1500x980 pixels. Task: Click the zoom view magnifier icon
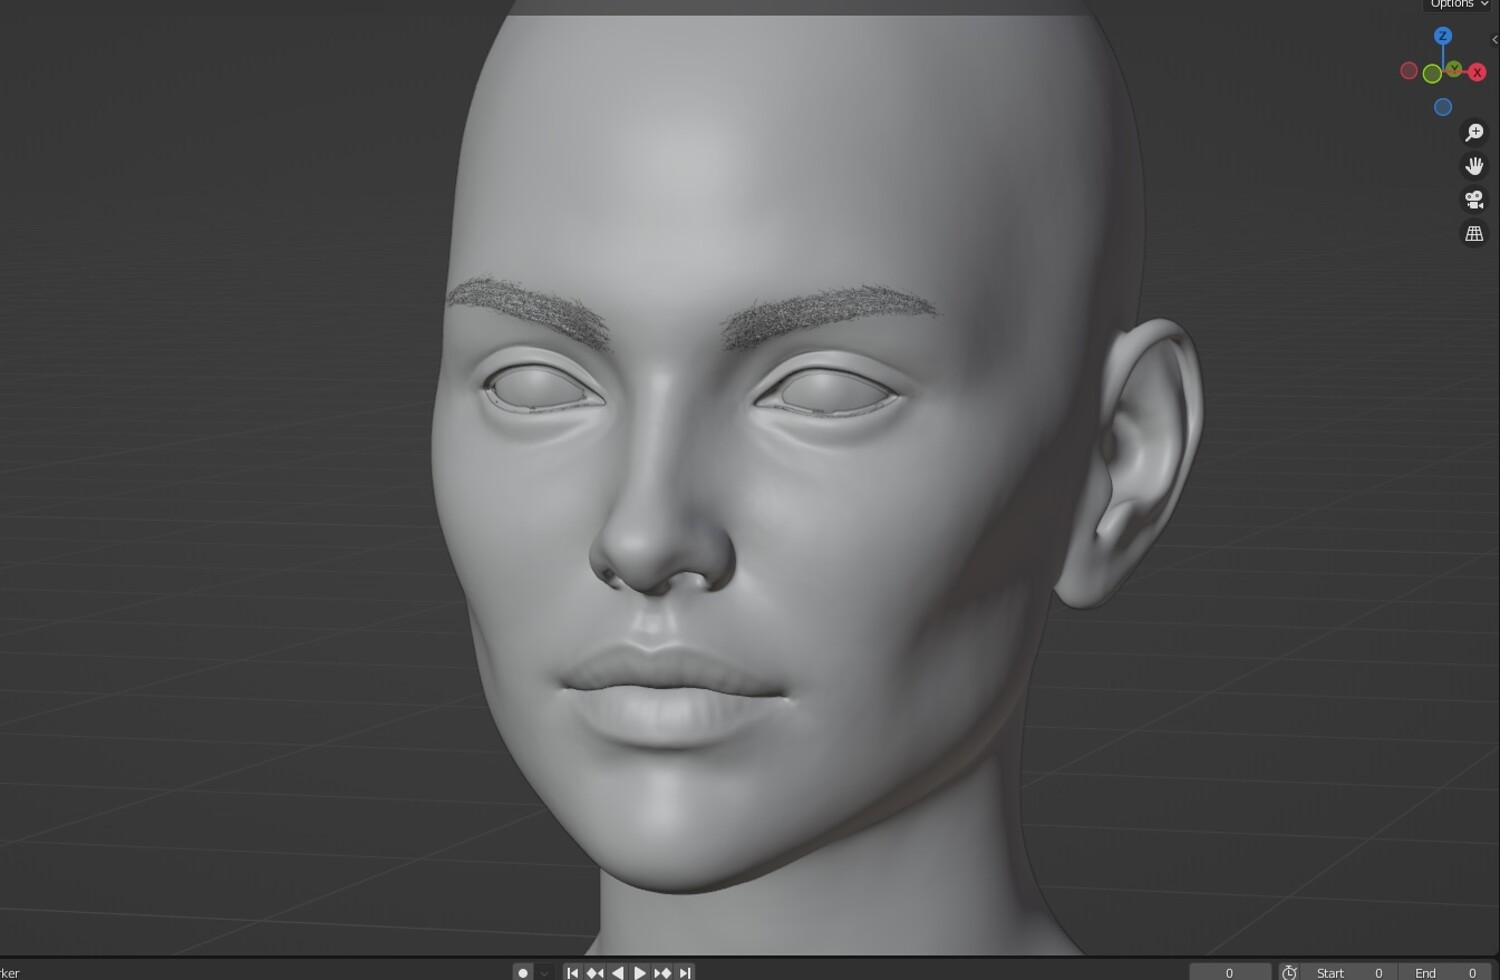1474,132
